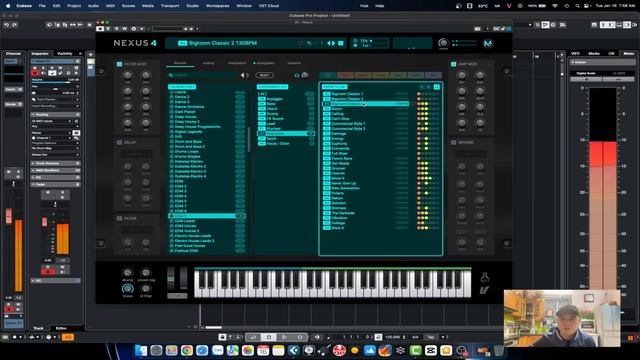The width and height of the screenshot is (640, 360).
Task: Collapse the Fader section in Inspector
Action: coord(56,184)
